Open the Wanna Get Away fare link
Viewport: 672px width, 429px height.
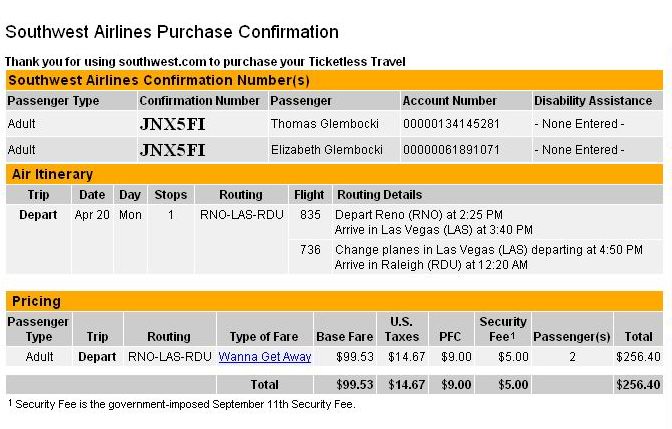point(265,357)
